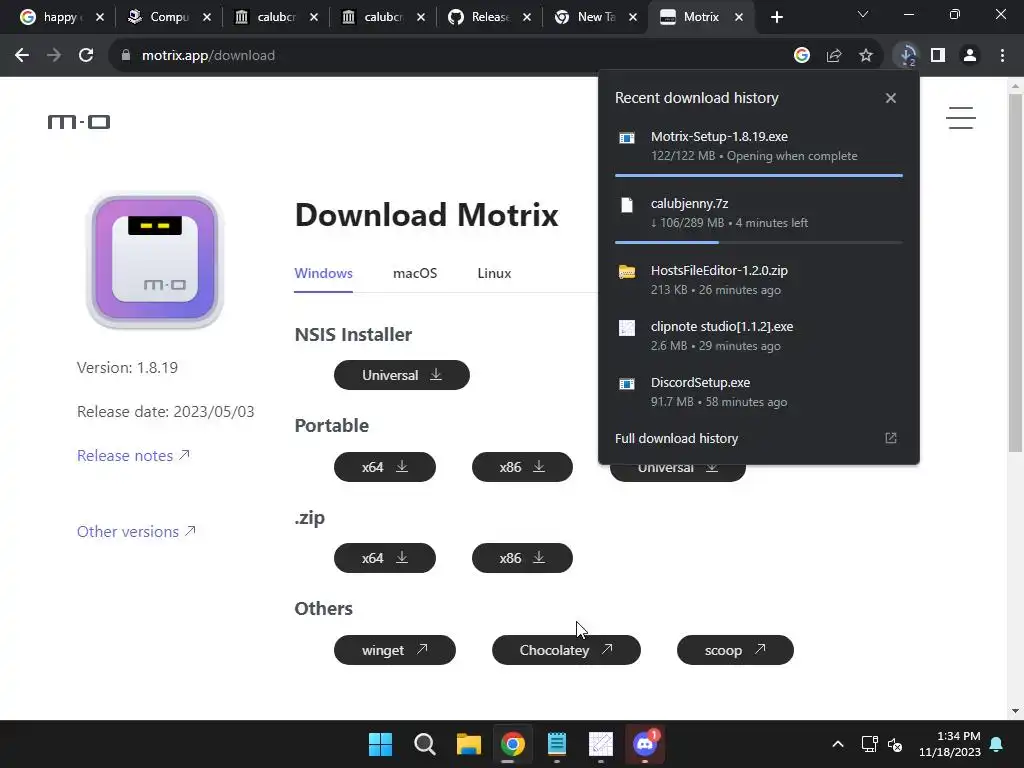1024x768 pixels.
Task: Open File Explorer from the taskbar
Action: [x=468, y=744]
